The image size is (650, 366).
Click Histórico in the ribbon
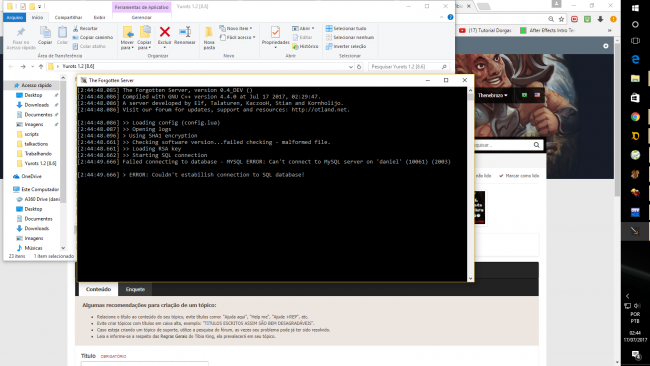(306, 46)
